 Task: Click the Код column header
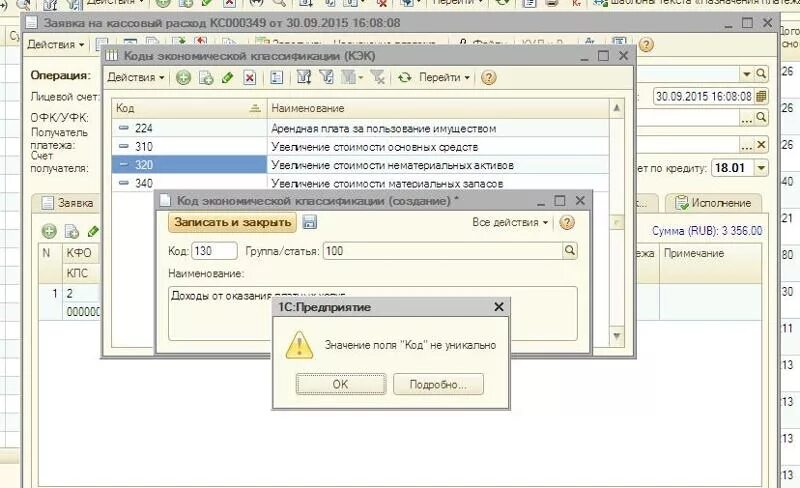(189, 108)
